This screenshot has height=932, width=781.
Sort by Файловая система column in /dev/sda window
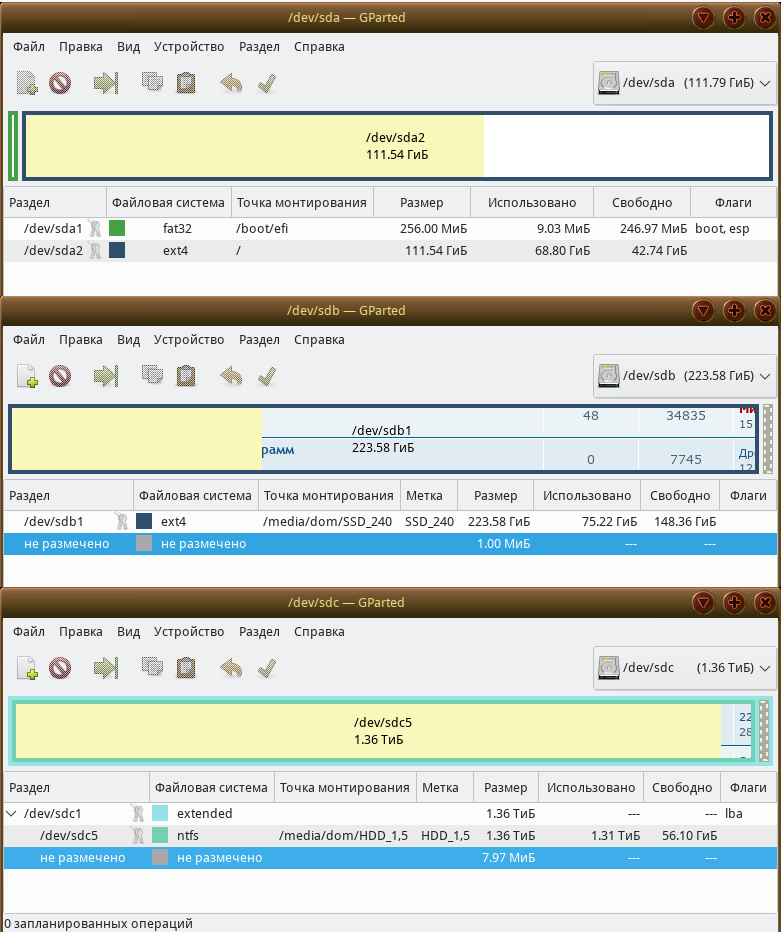[x=169, y=203]
